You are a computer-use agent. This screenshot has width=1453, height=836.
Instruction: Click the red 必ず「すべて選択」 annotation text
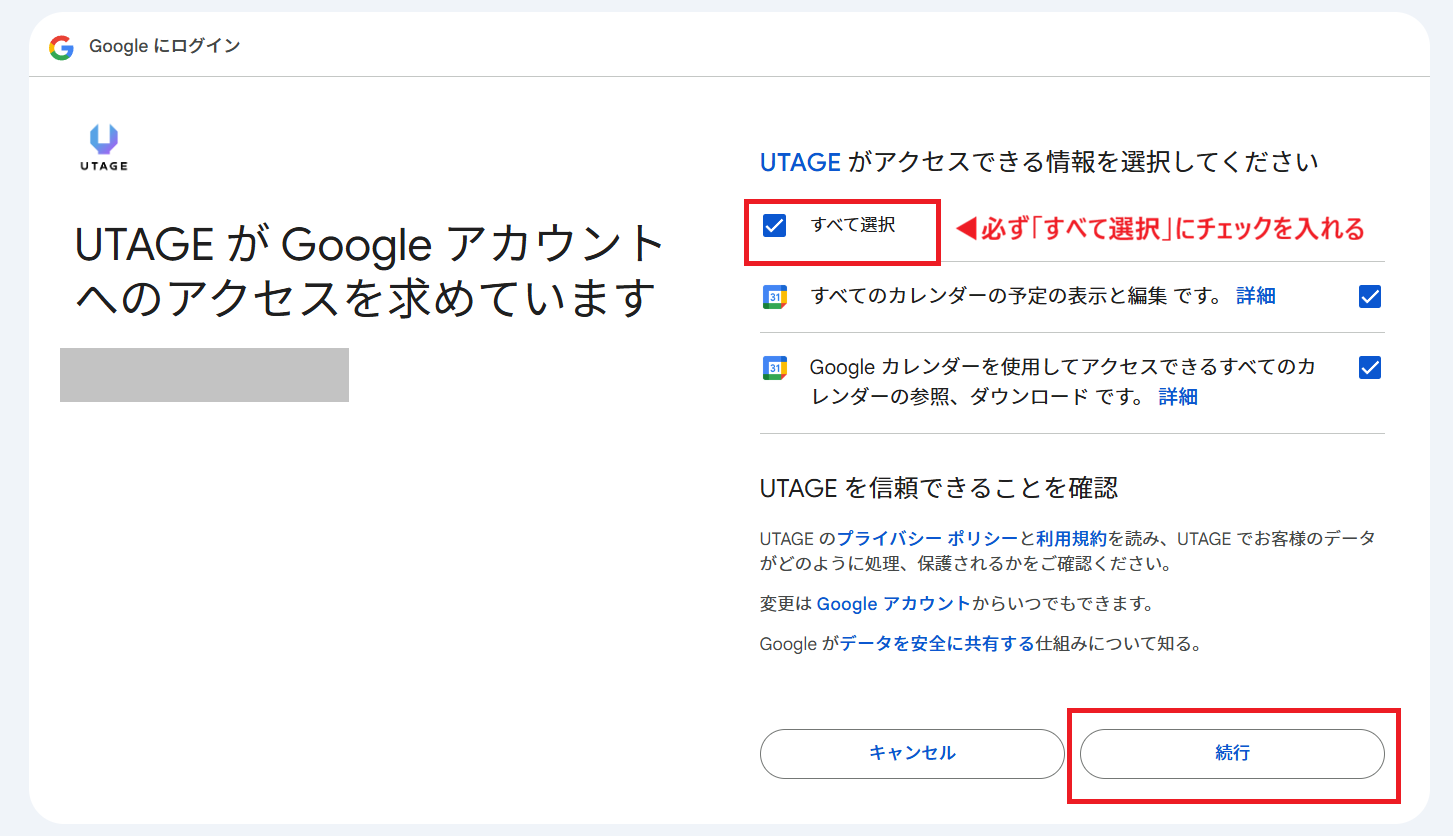point(1160,229)
